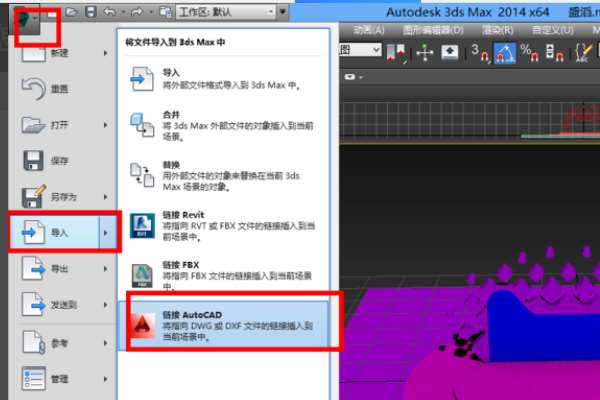
Task: Toggle the 3D Snaps magnet button
Action: (x=480, y=52)
